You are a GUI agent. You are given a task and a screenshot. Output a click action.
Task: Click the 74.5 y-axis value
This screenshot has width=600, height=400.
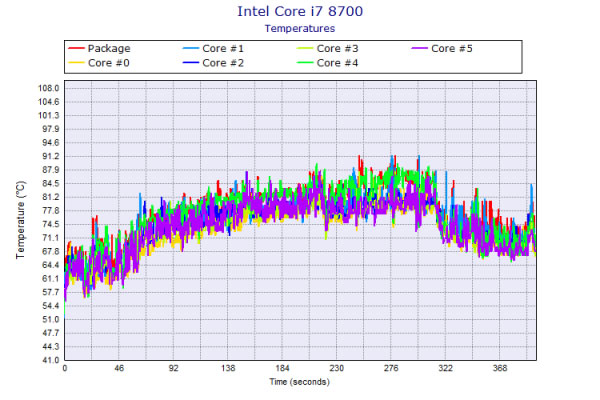(51, 224)
